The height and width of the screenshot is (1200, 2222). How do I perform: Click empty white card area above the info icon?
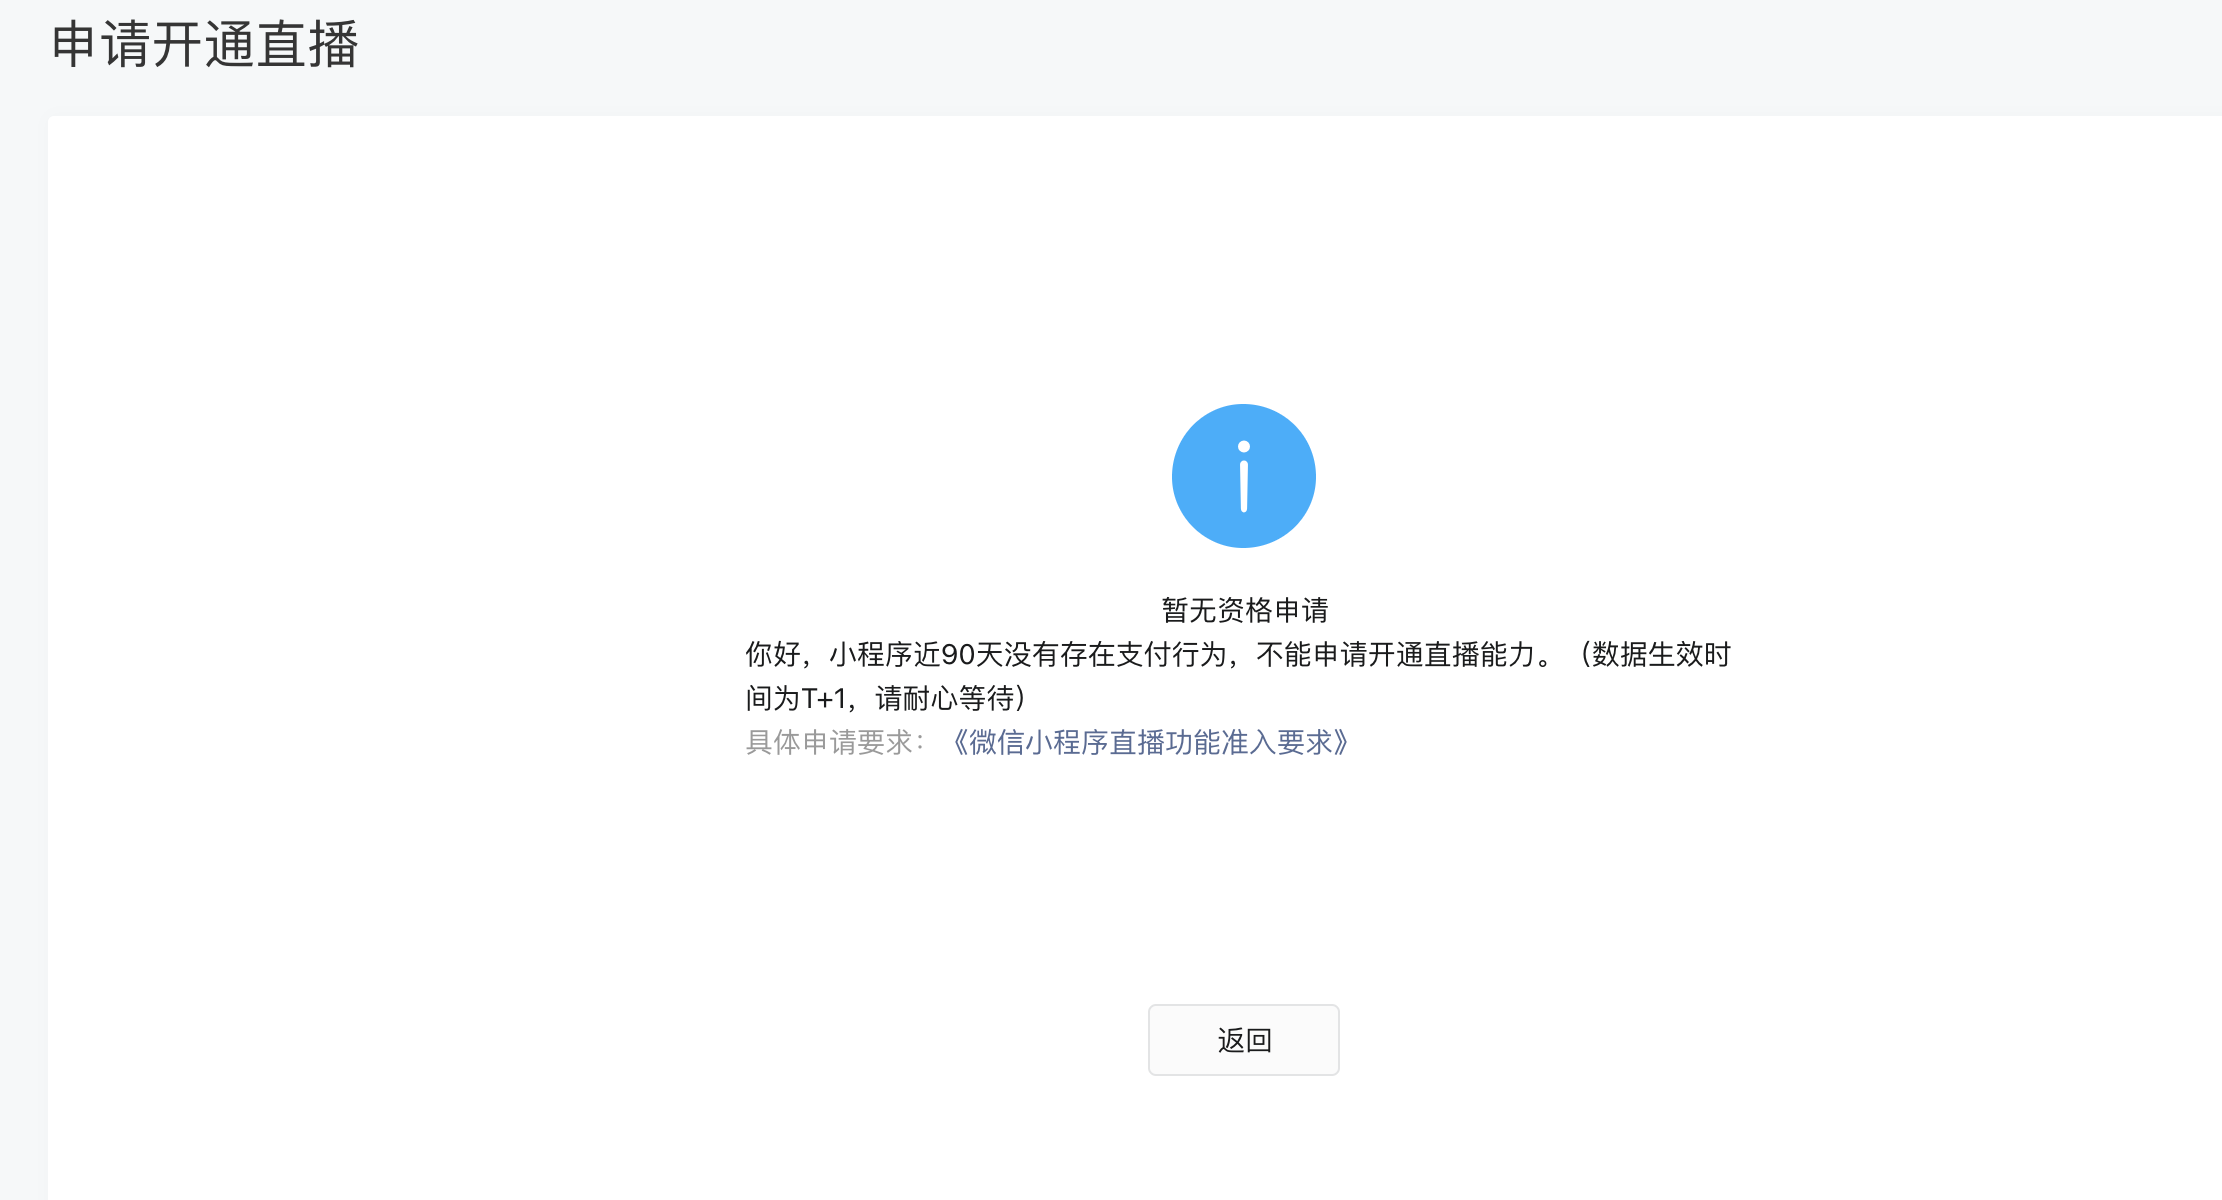click(1244, 260)
